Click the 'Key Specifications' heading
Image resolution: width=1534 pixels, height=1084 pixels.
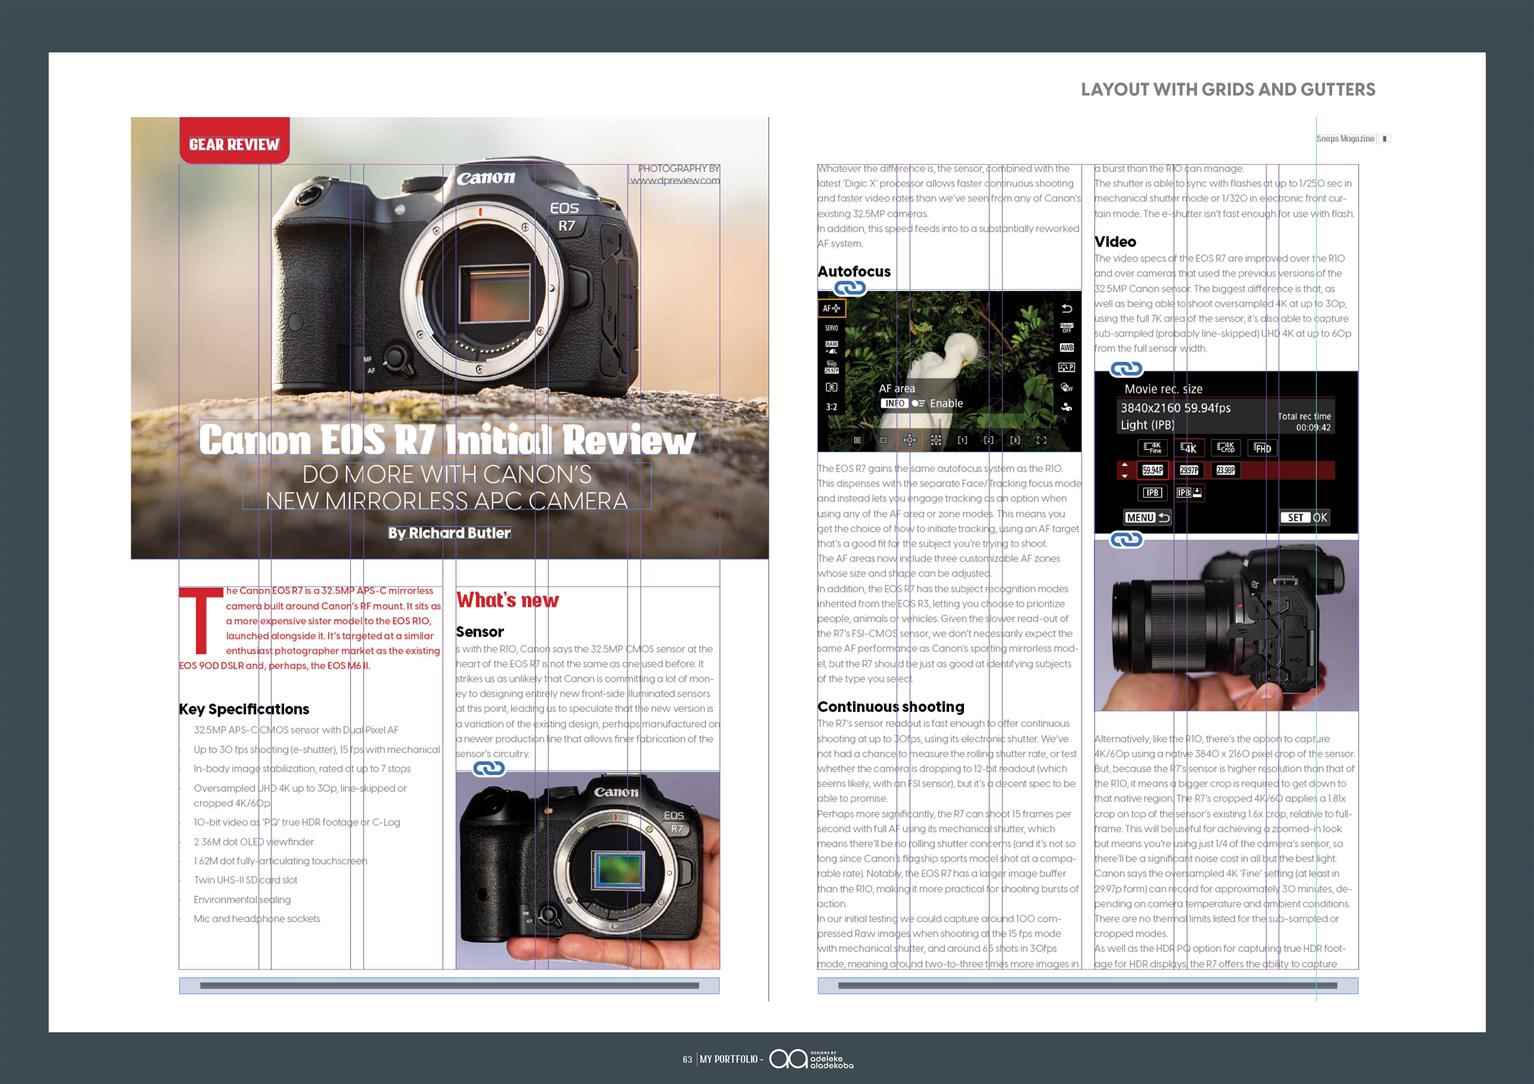[x=244, y=709]
